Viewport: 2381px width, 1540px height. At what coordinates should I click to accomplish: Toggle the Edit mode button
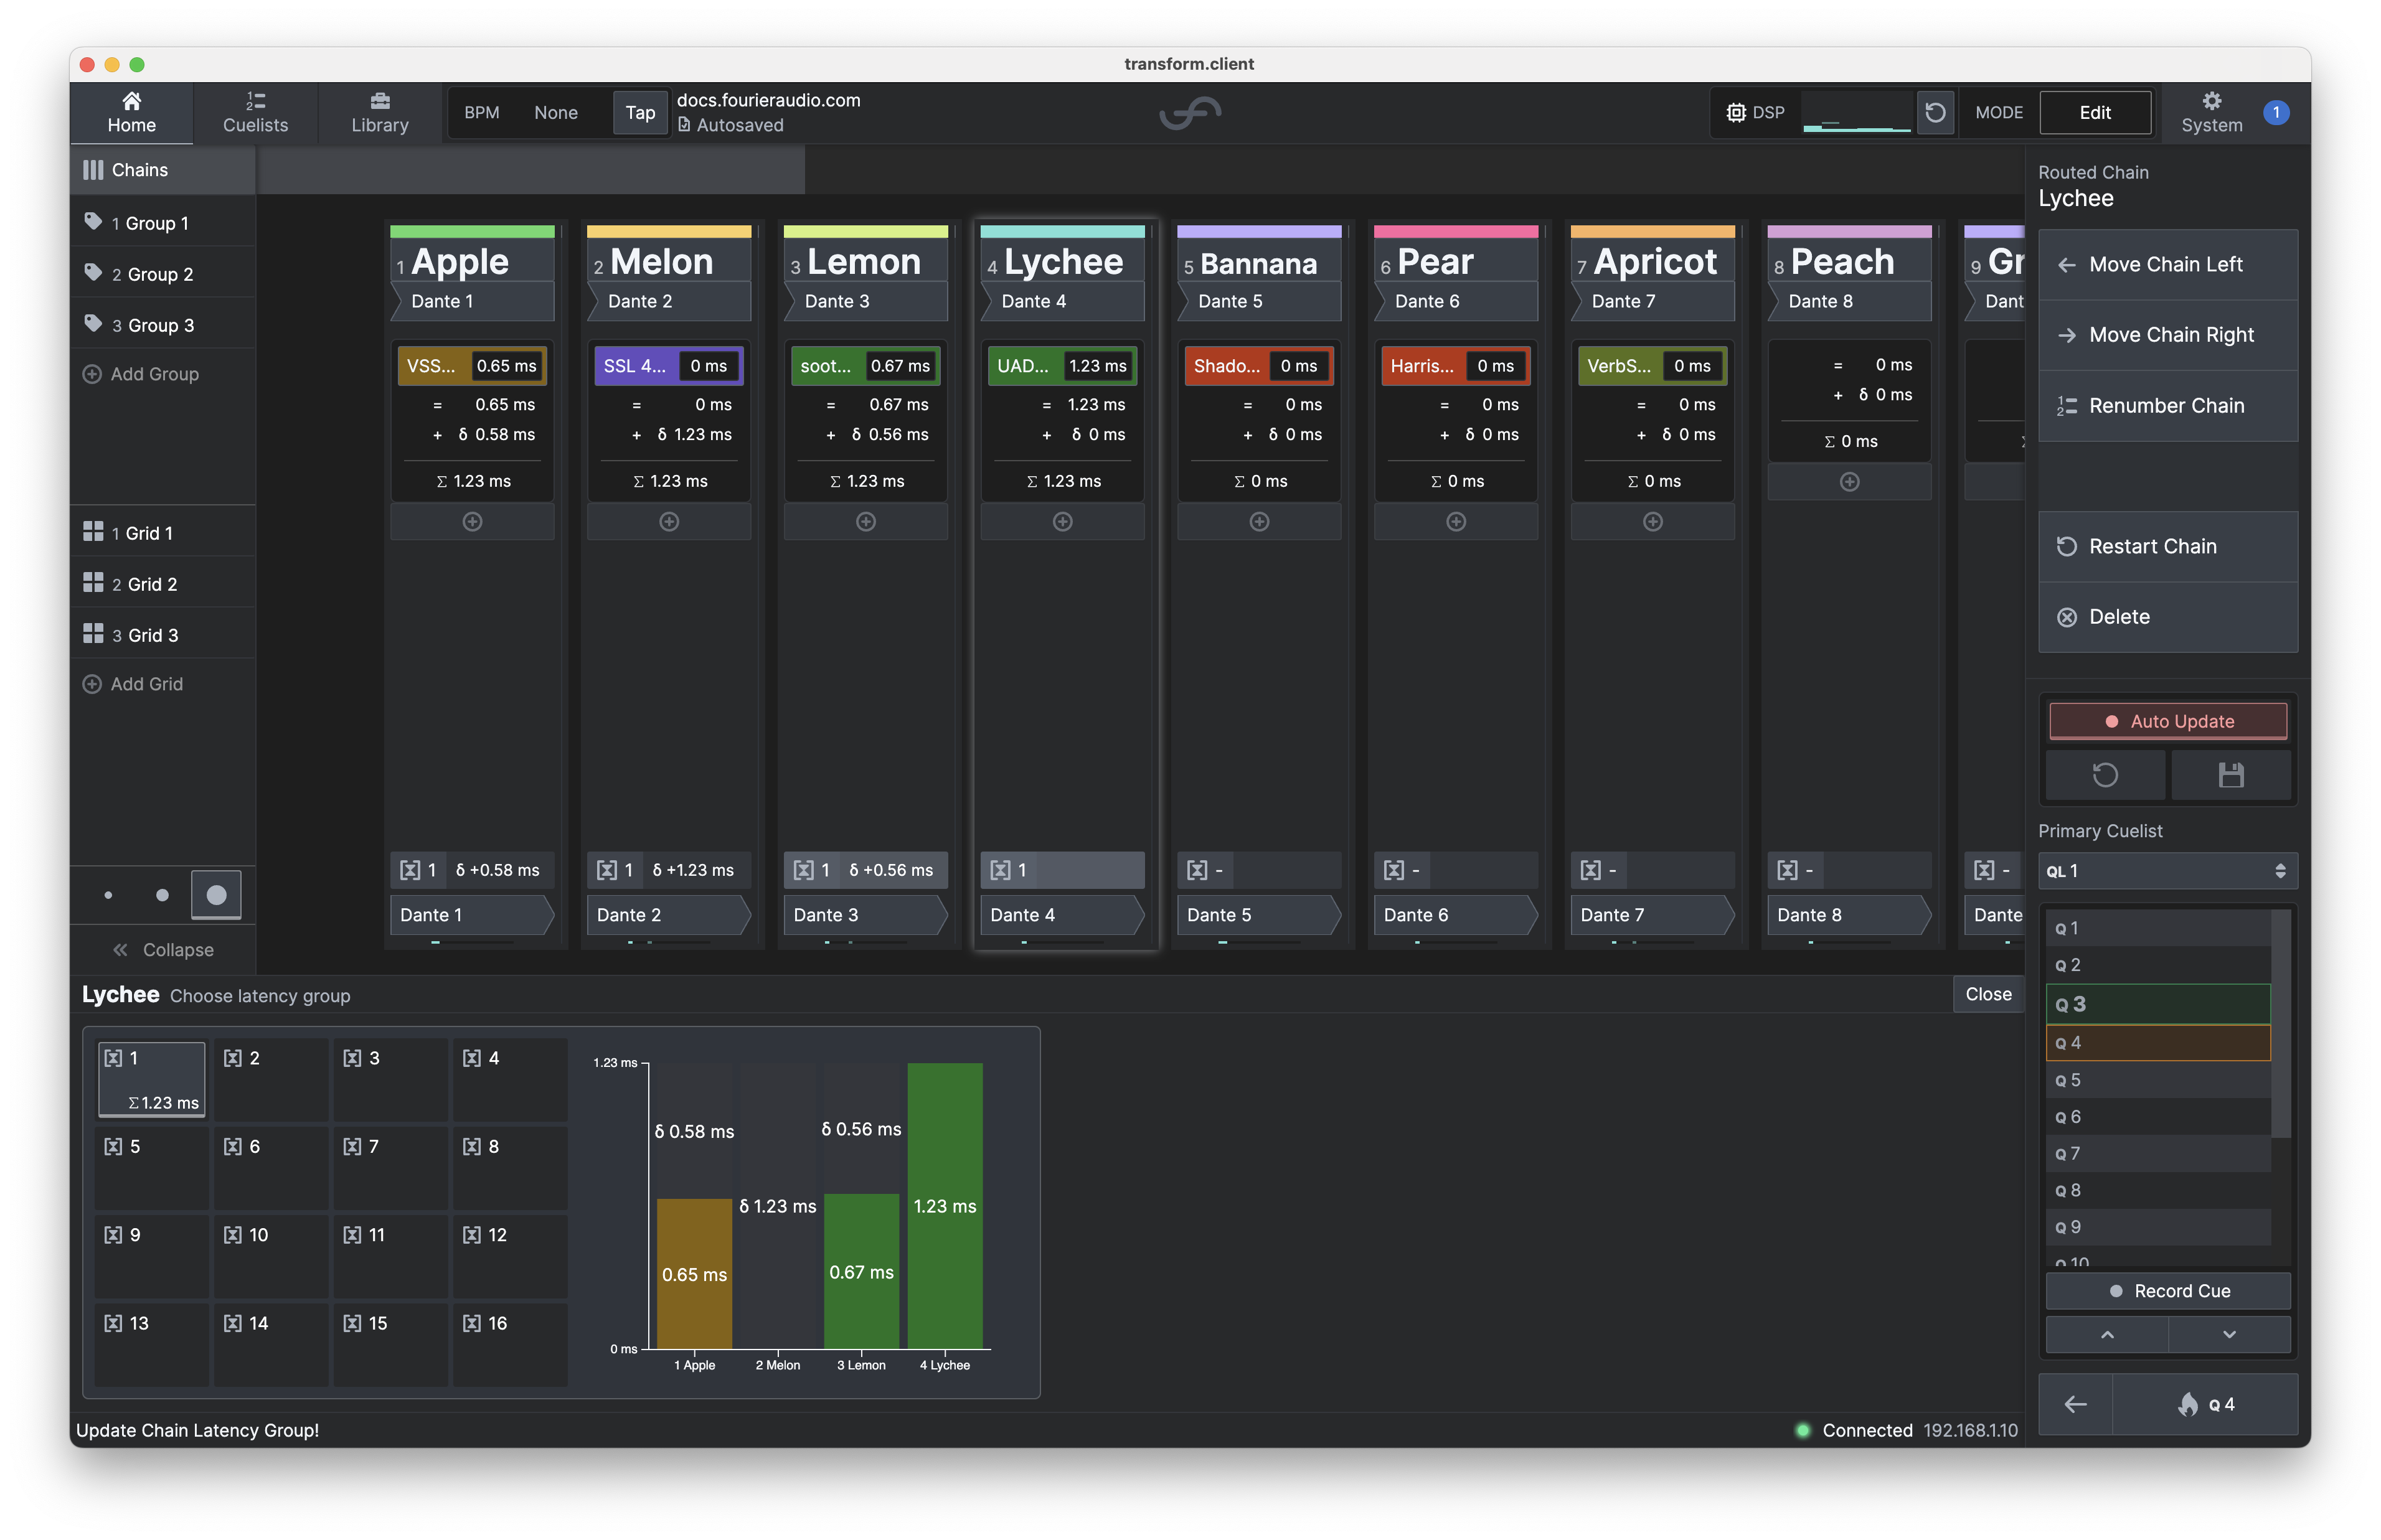click(2094, 113)
